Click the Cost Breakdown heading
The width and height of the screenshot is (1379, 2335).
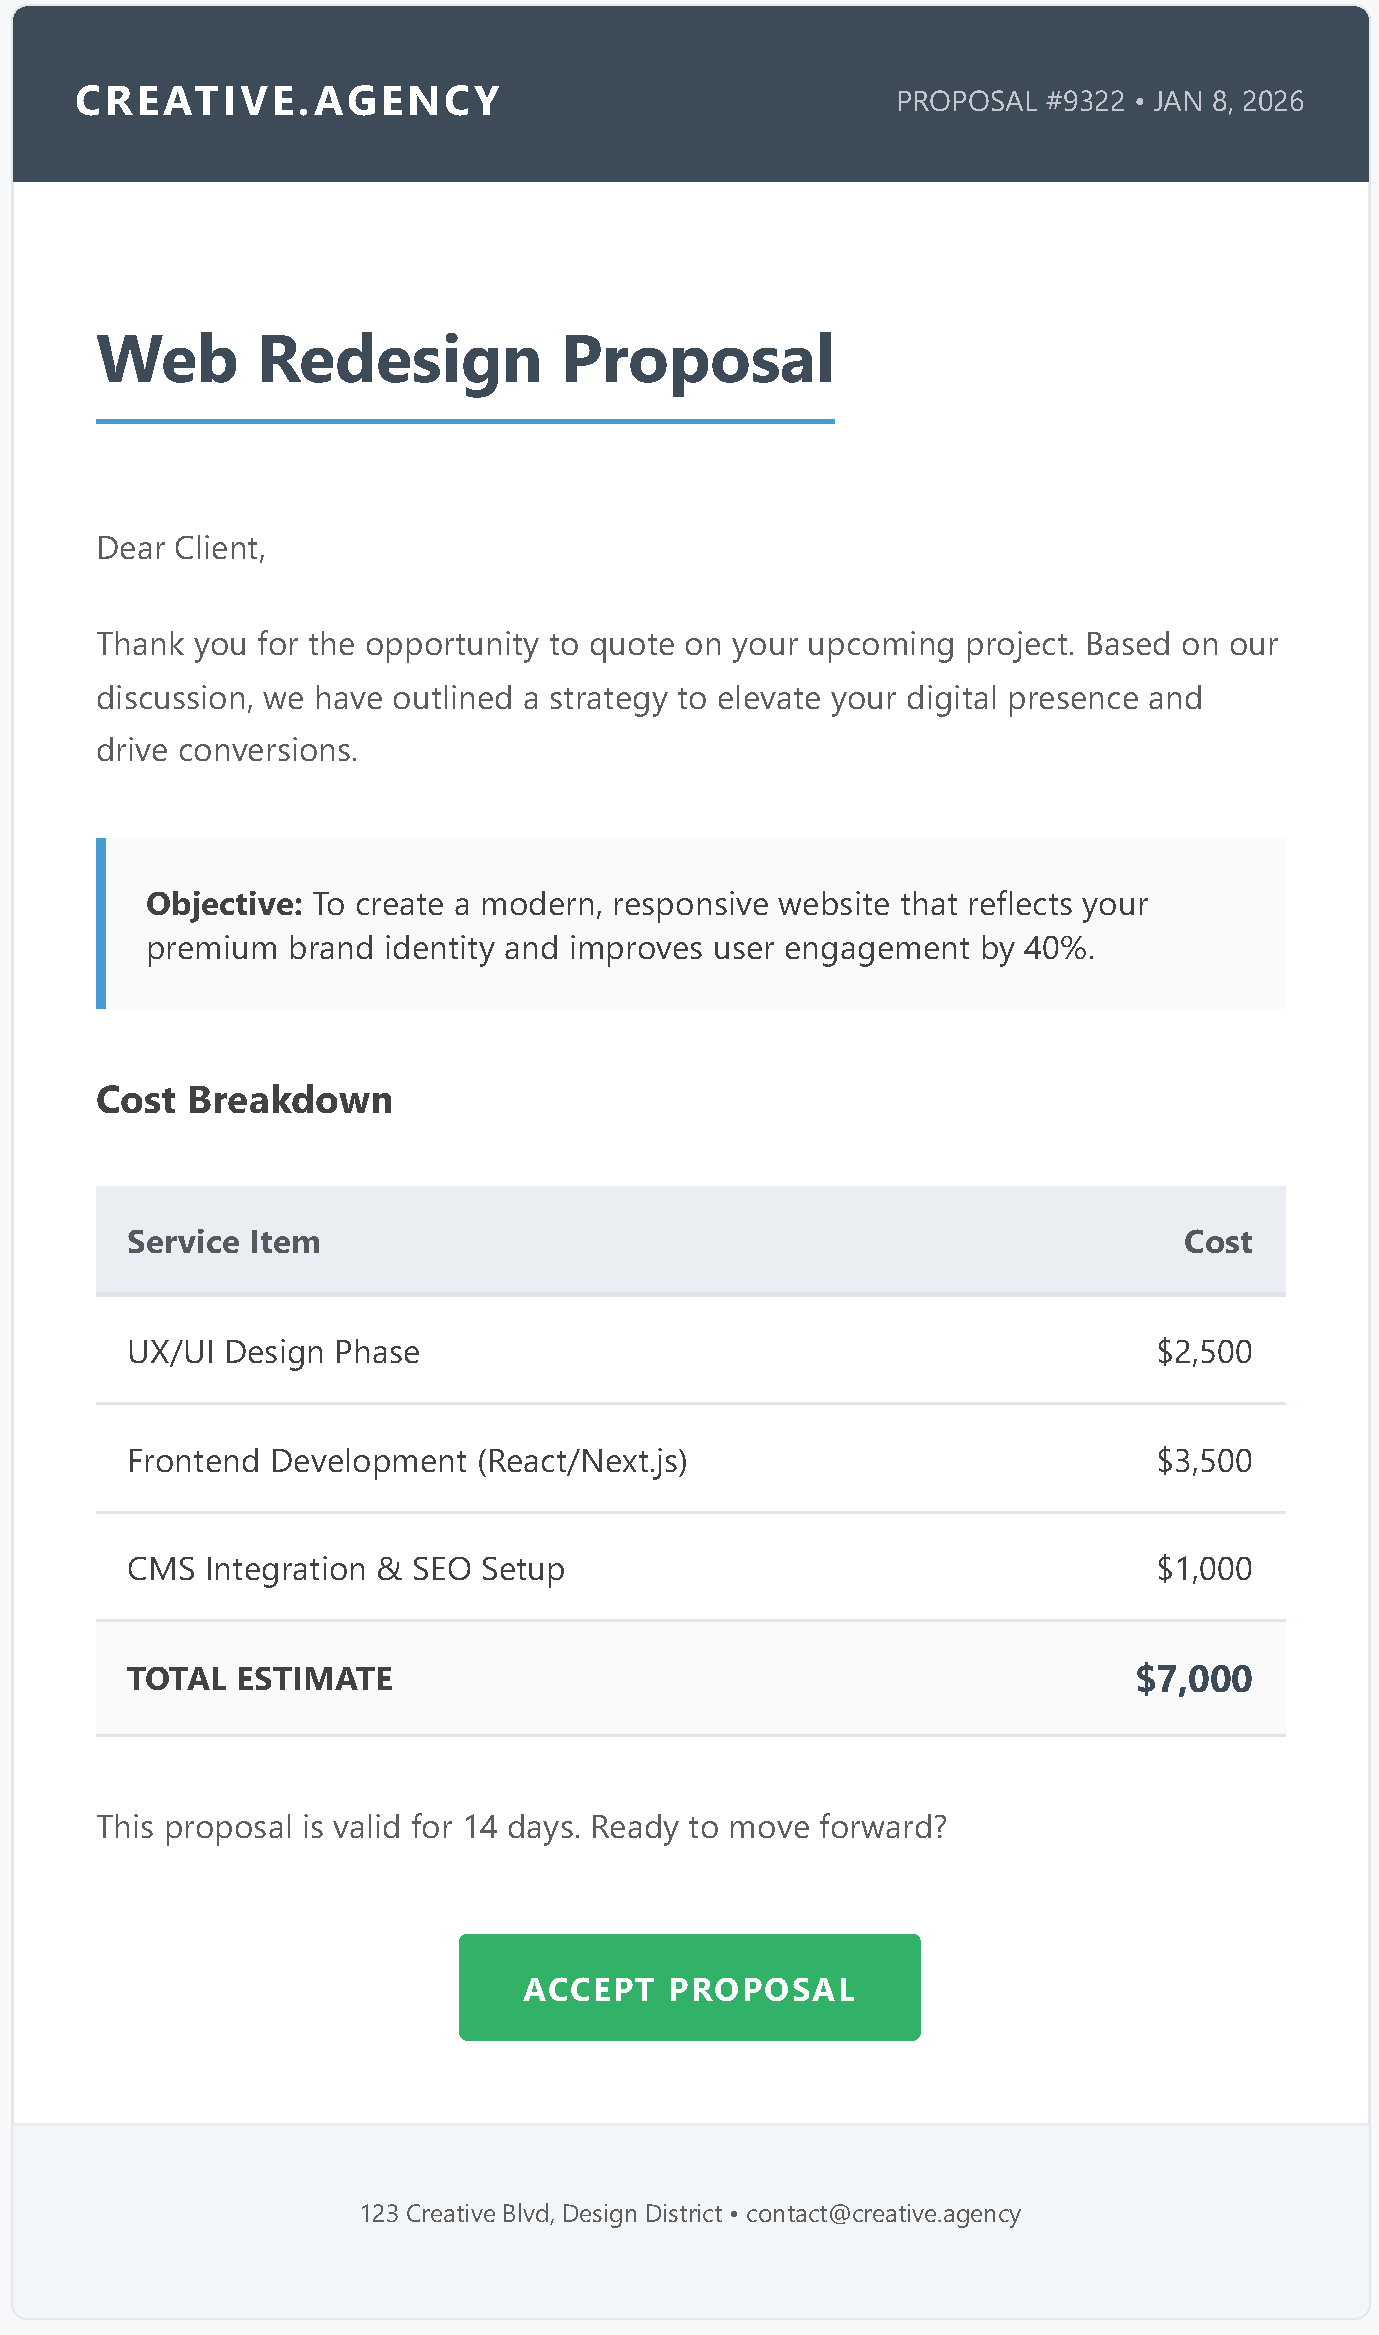(244, 1100)
